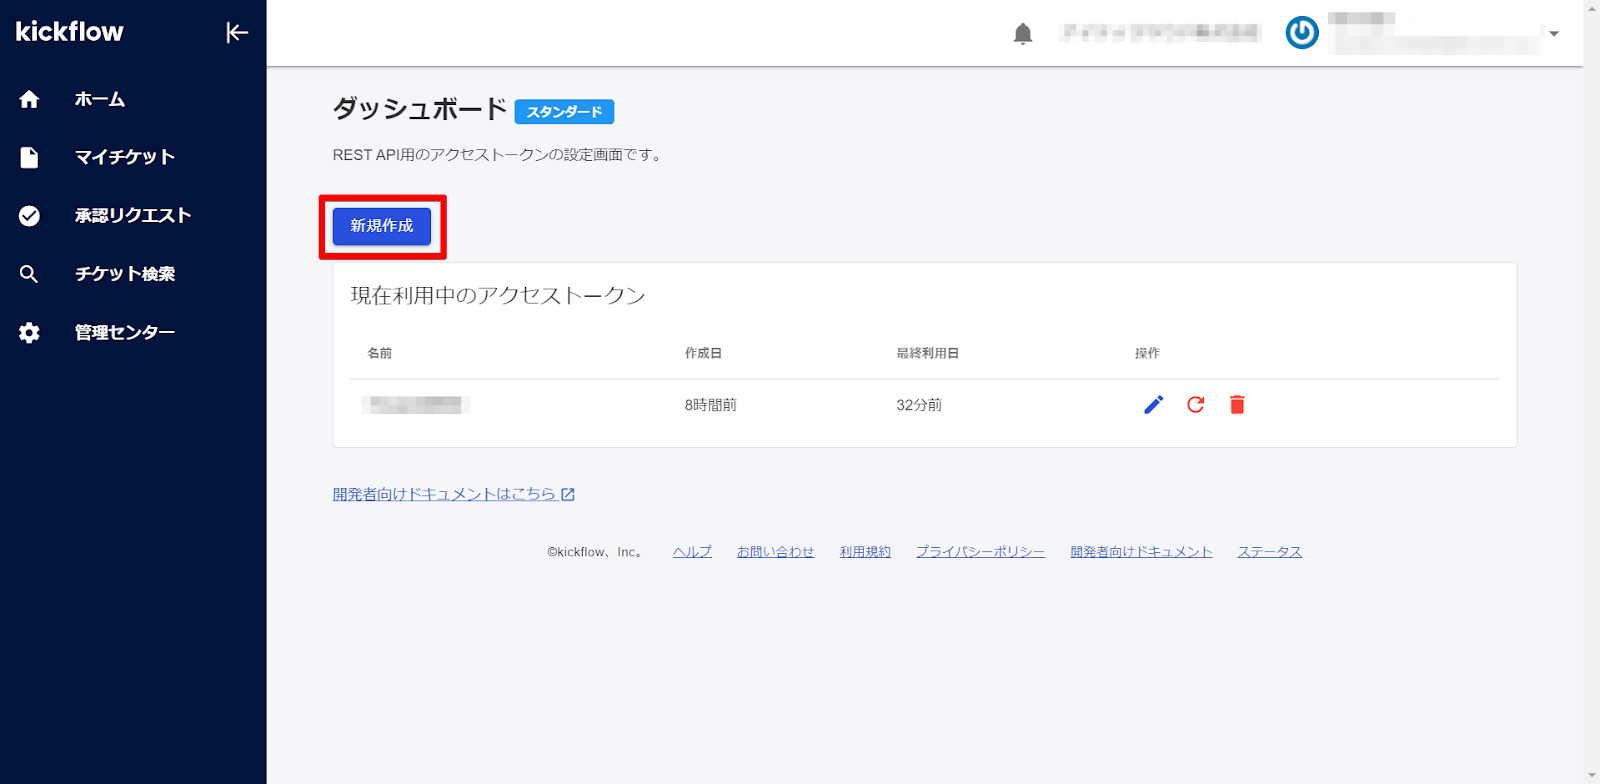Screen dimensions: 1600x784
Task: Click the gear icon for 管理センター
Action: 29,333
